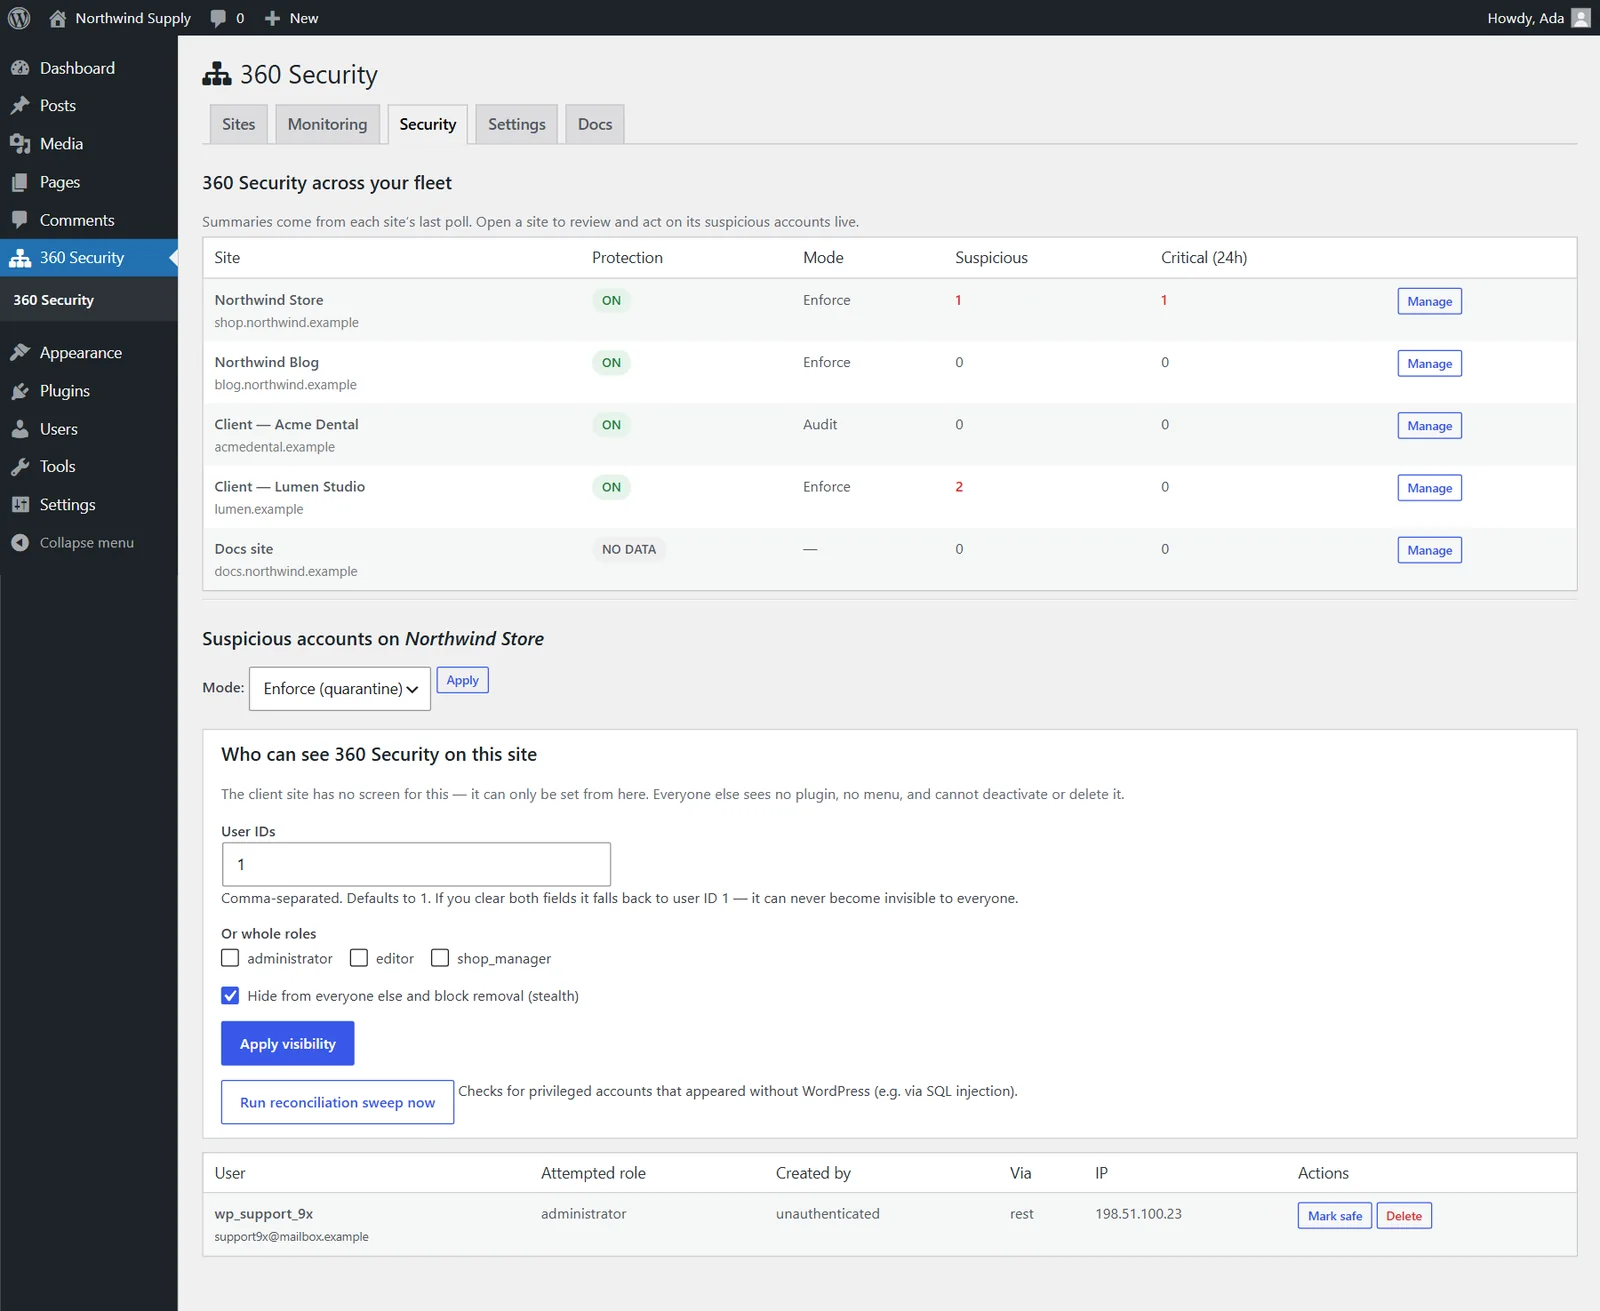Click the 360 Security network icon in sidebar
Image resolution: width=1600 pixels, height=1311 pixels.
pyautogui.click(x=20, y=258)
